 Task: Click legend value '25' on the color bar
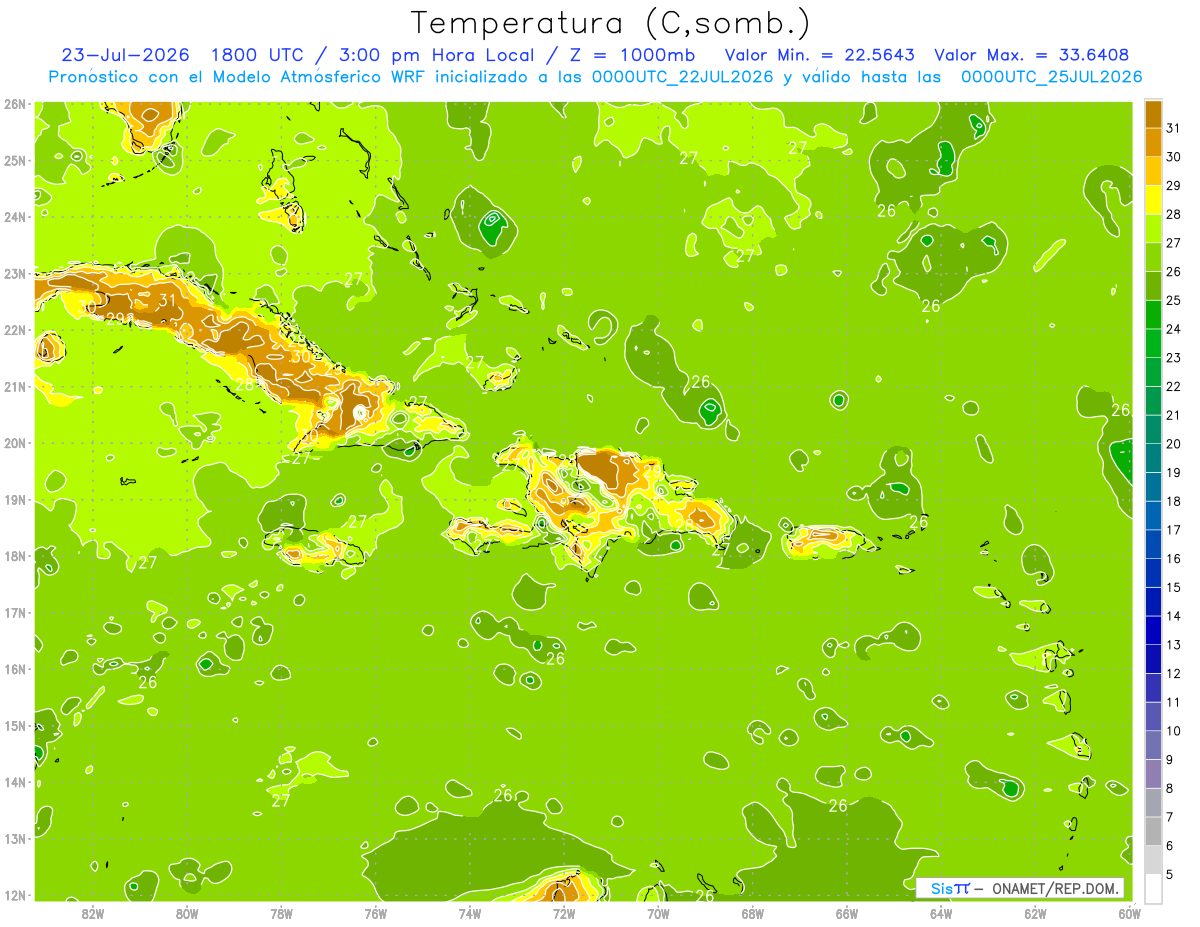[x=1174, y=300]
